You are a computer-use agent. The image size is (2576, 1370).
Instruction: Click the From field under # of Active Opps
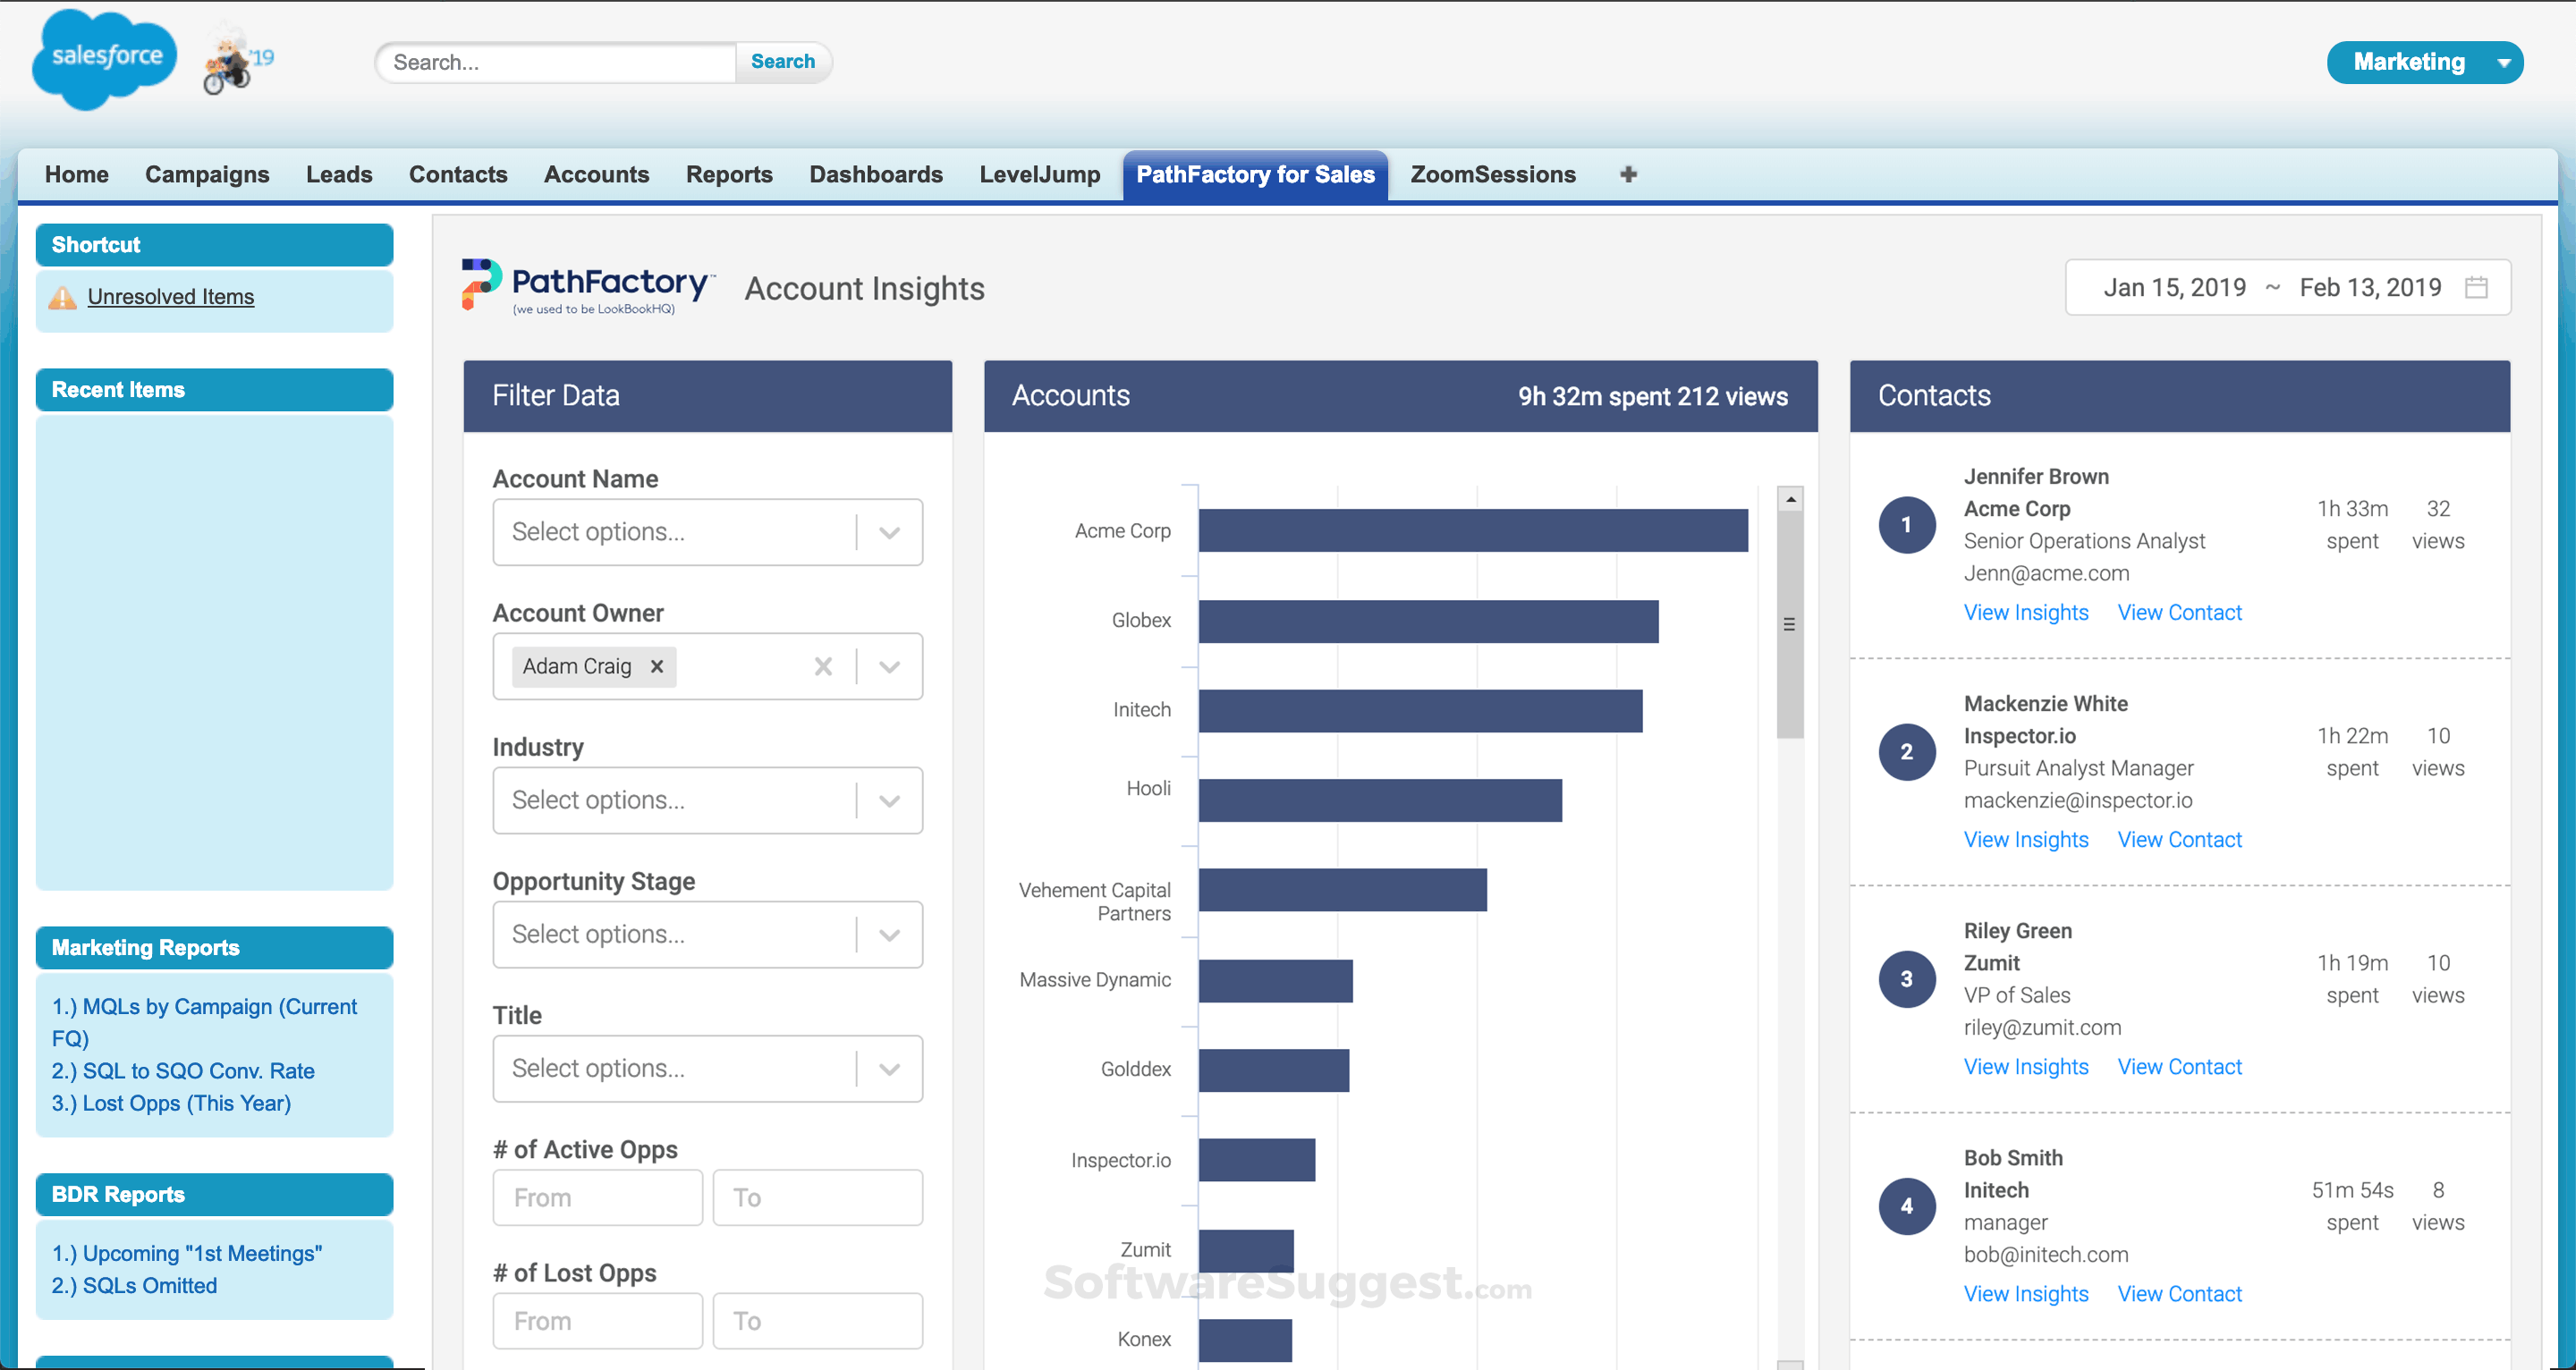pos(597,1197)
